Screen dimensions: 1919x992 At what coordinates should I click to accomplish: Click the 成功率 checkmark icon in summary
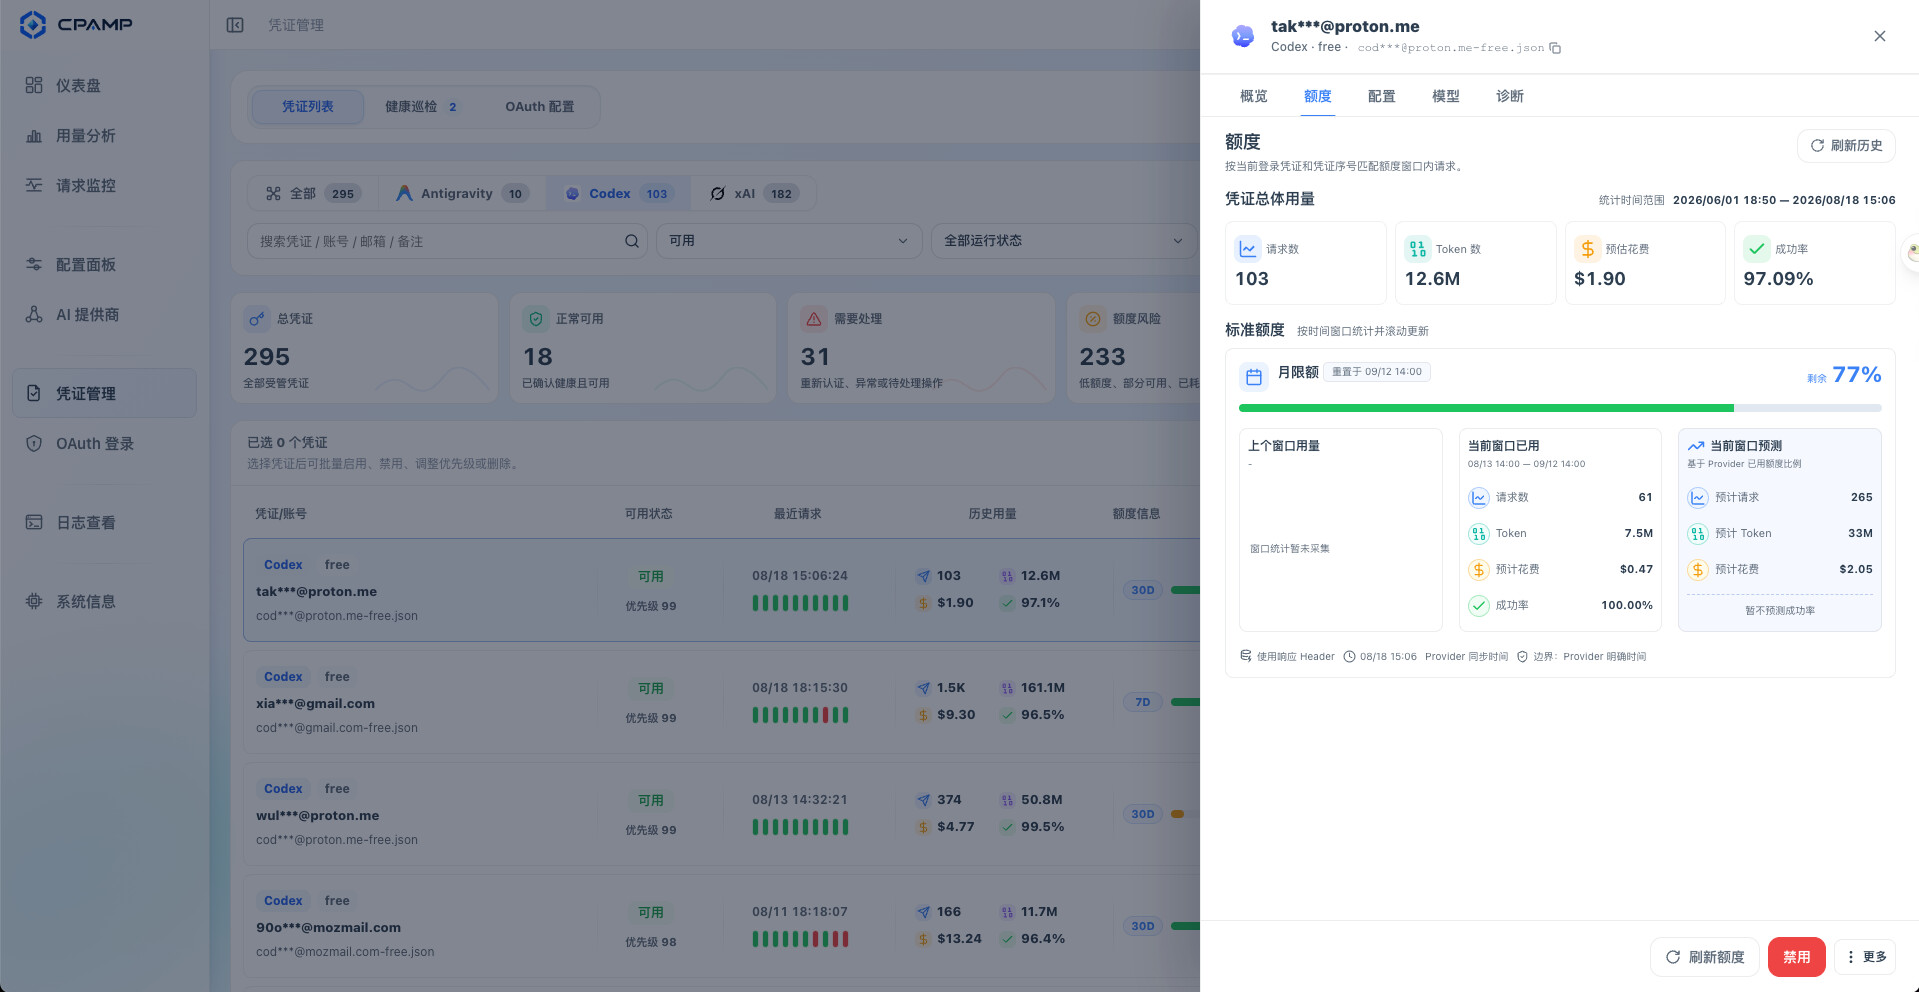1757,249
